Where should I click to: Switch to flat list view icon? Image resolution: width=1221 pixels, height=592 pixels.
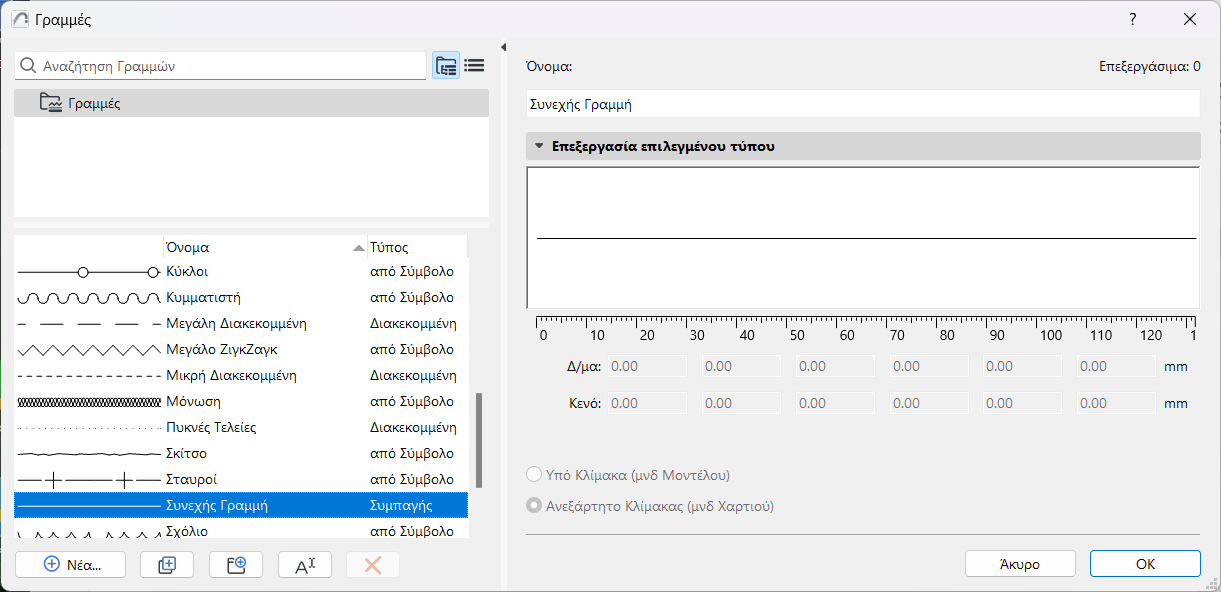point(474,66)
